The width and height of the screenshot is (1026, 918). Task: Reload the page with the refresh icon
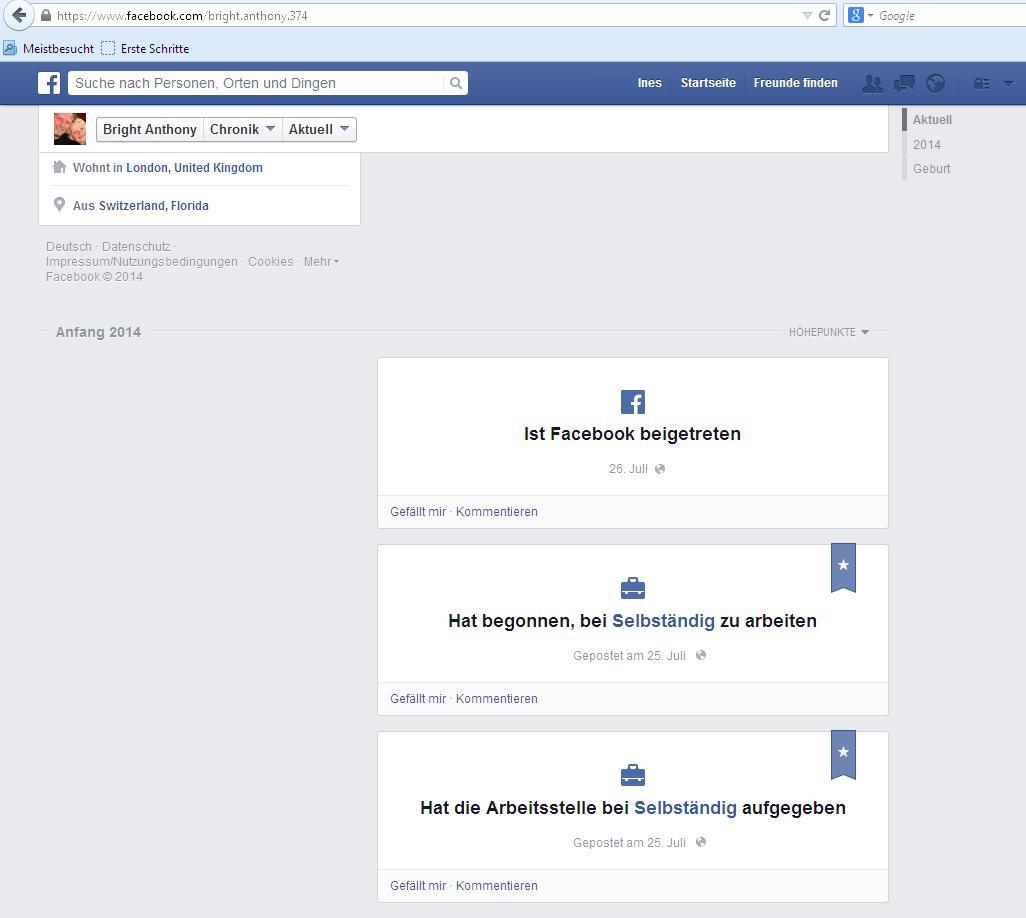tap(824, 15)
